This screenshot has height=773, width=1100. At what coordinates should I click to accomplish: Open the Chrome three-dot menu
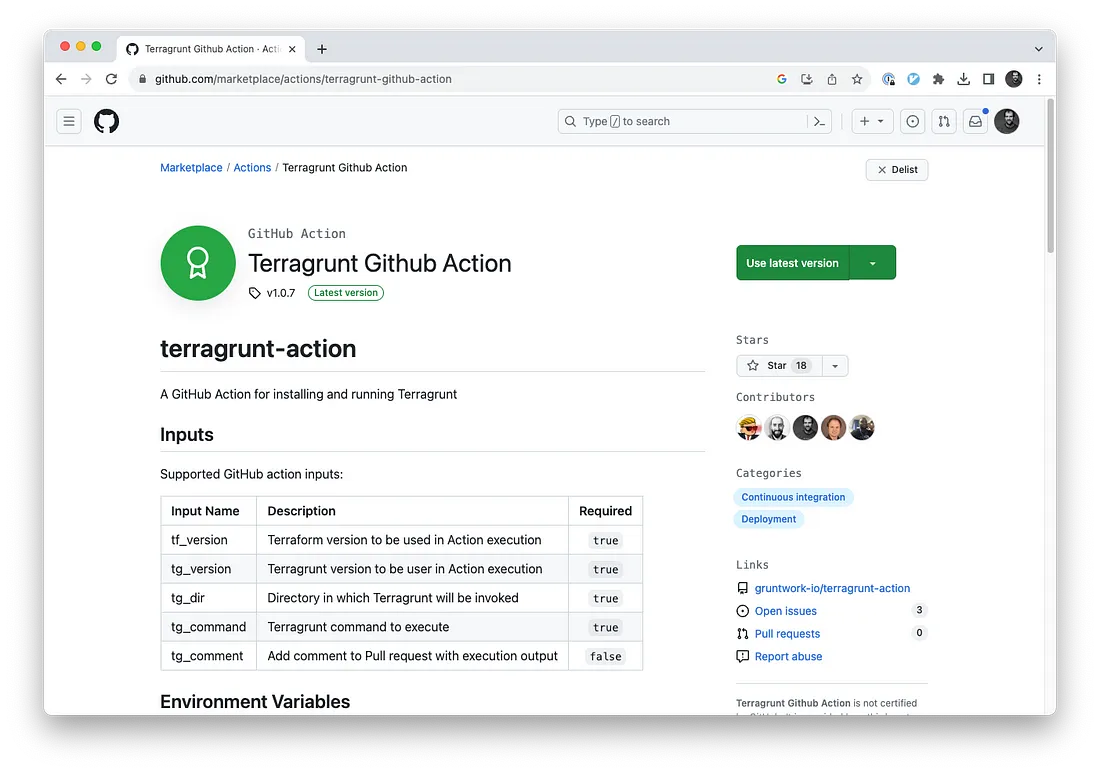pos(1039,79)
